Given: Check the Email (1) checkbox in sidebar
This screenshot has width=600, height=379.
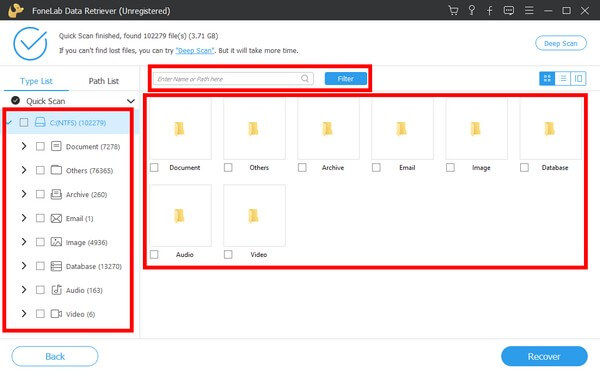Looking at the screenshot, I should pos(40,218).
